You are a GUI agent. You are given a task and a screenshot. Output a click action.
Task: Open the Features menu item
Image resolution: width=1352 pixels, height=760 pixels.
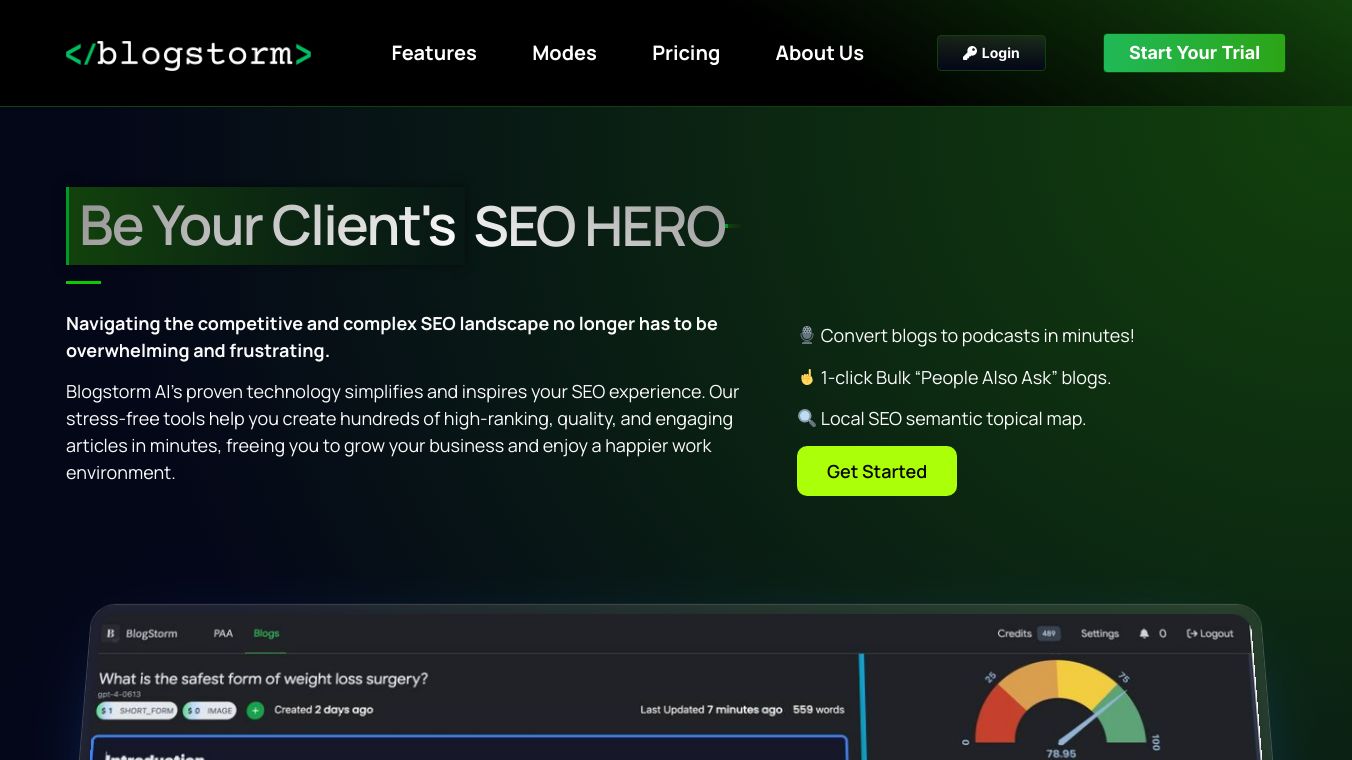point(434,53)
